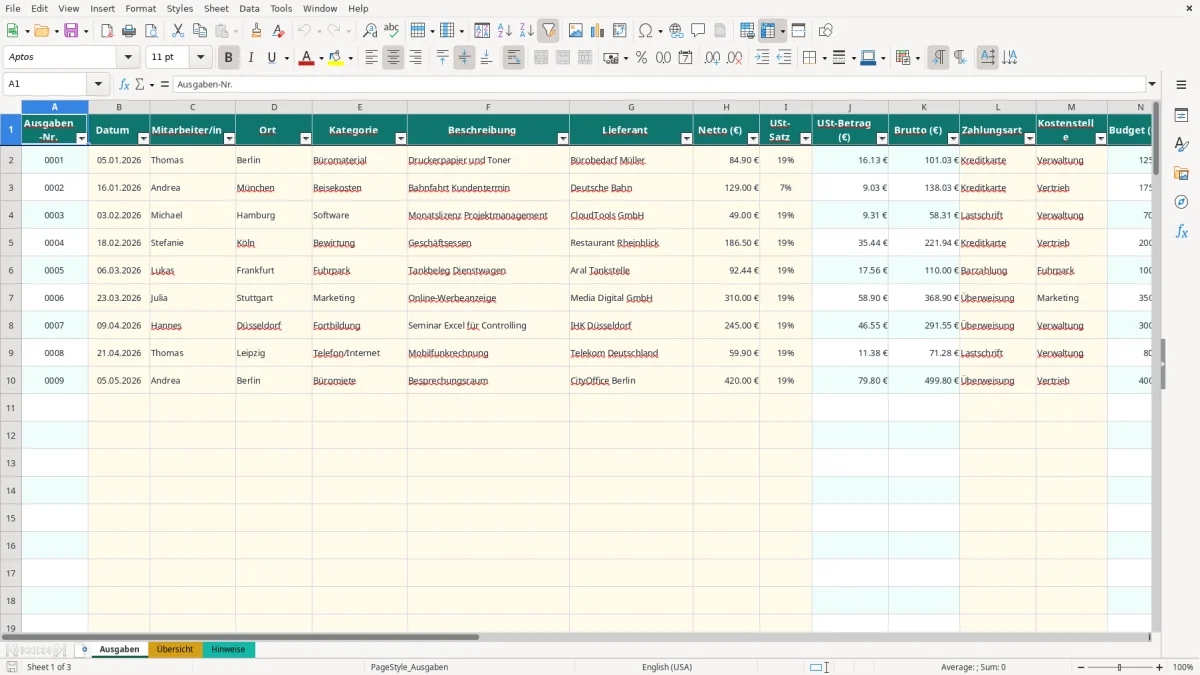Open the Format menu
Image resolution: width=1200 pixels, height=675 pixels.
coord(140,8)
